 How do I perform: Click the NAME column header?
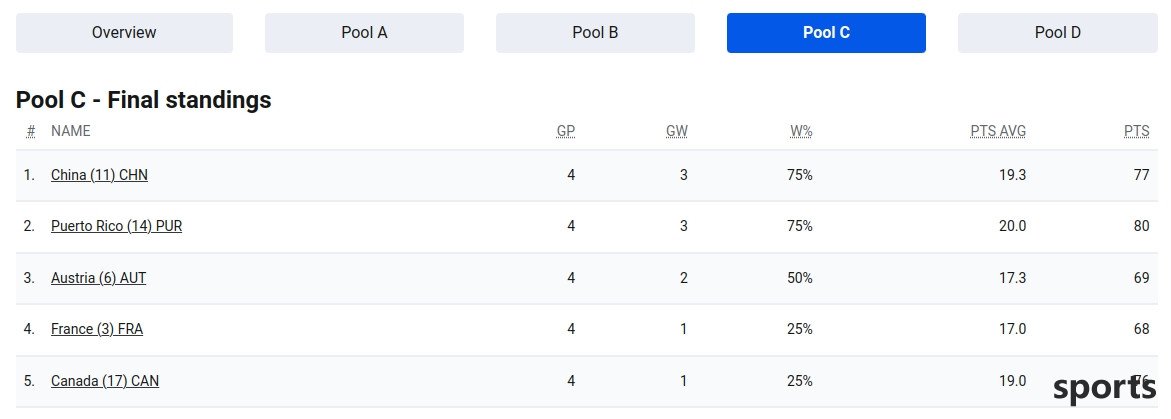70,131
